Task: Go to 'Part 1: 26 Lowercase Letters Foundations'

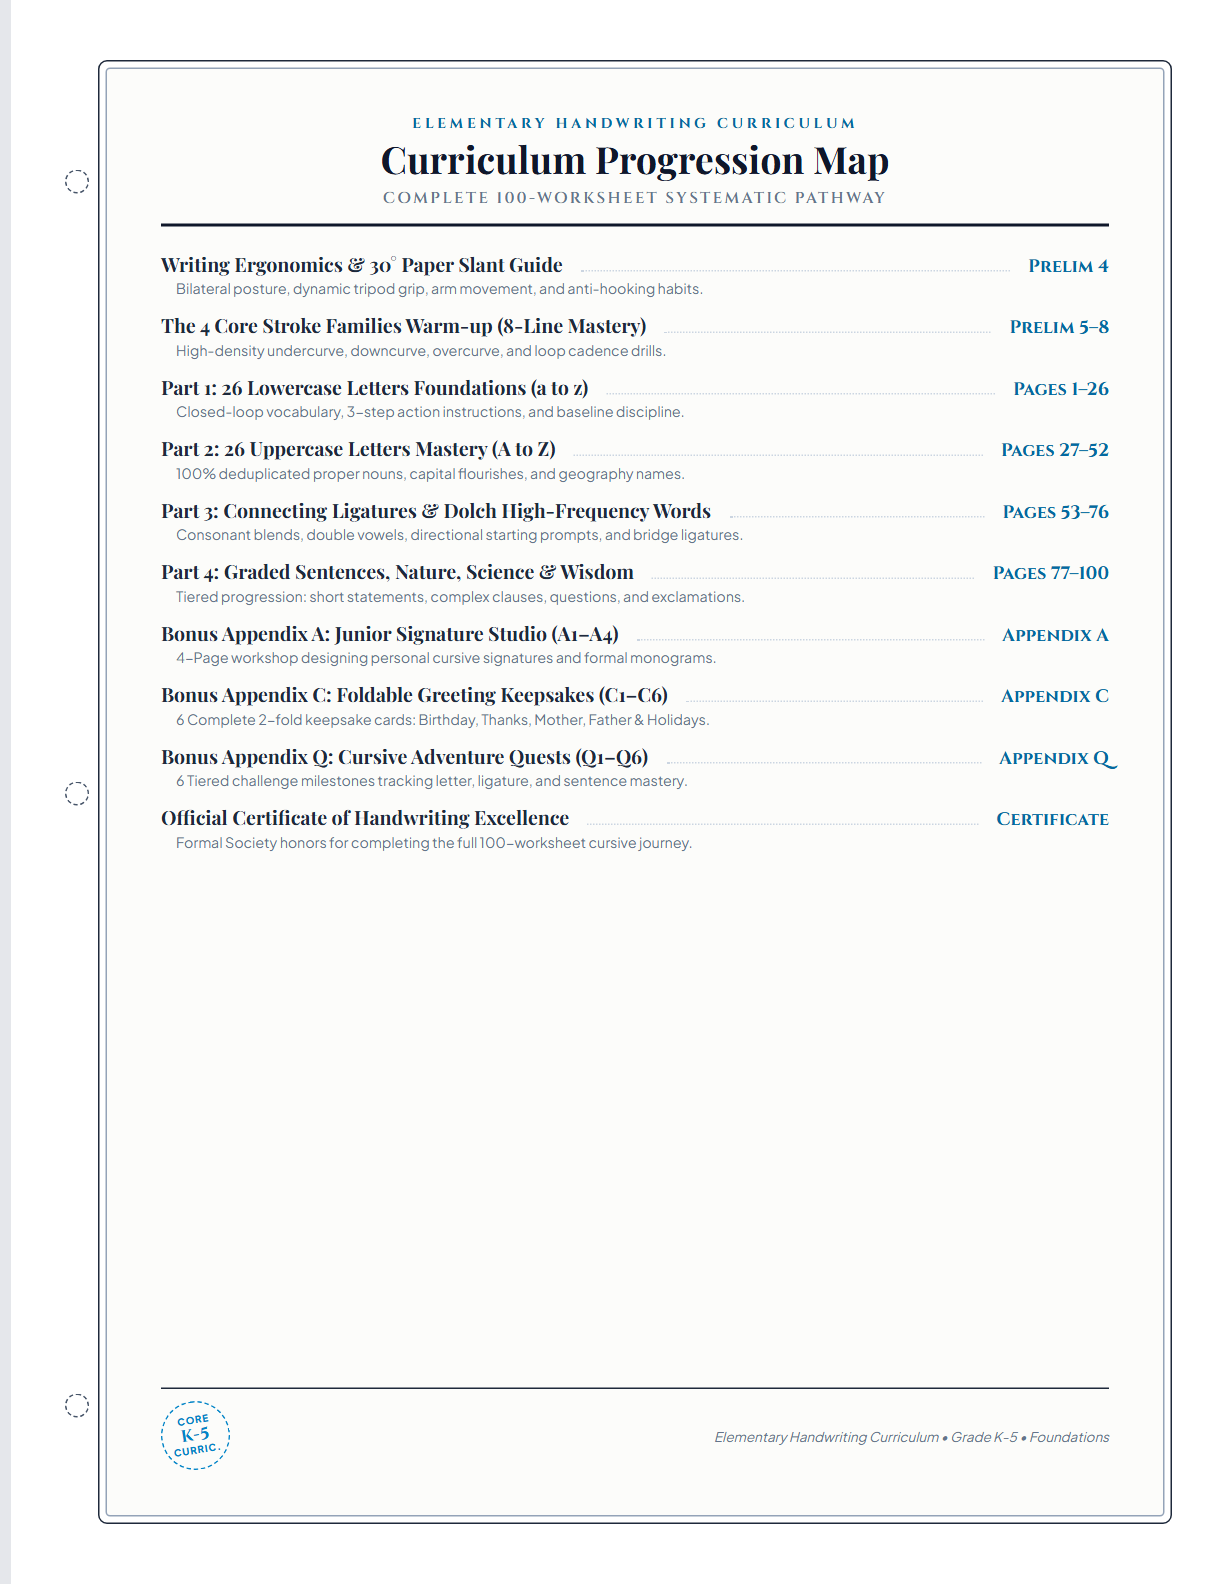Action: (x=375, y=388)
